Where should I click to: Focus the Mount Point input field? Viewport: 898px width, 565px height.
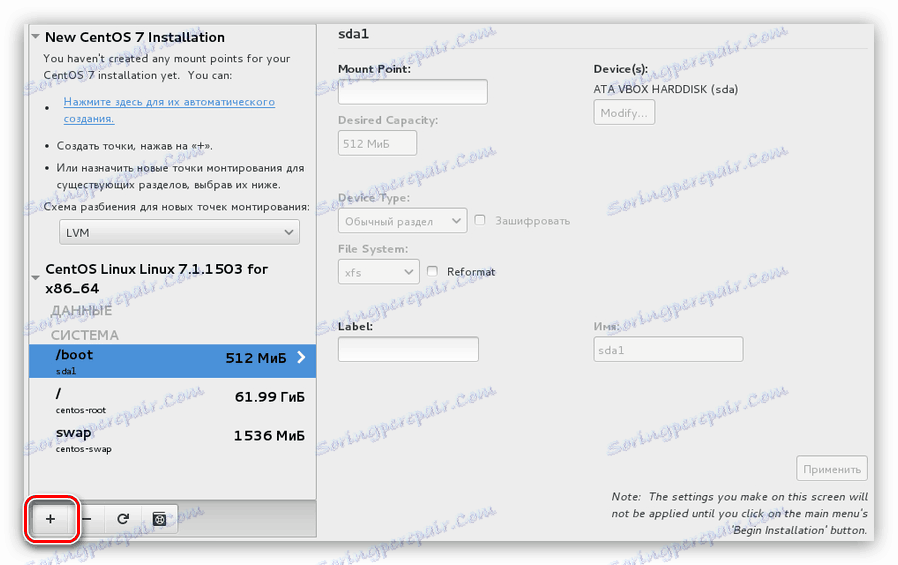412,92
